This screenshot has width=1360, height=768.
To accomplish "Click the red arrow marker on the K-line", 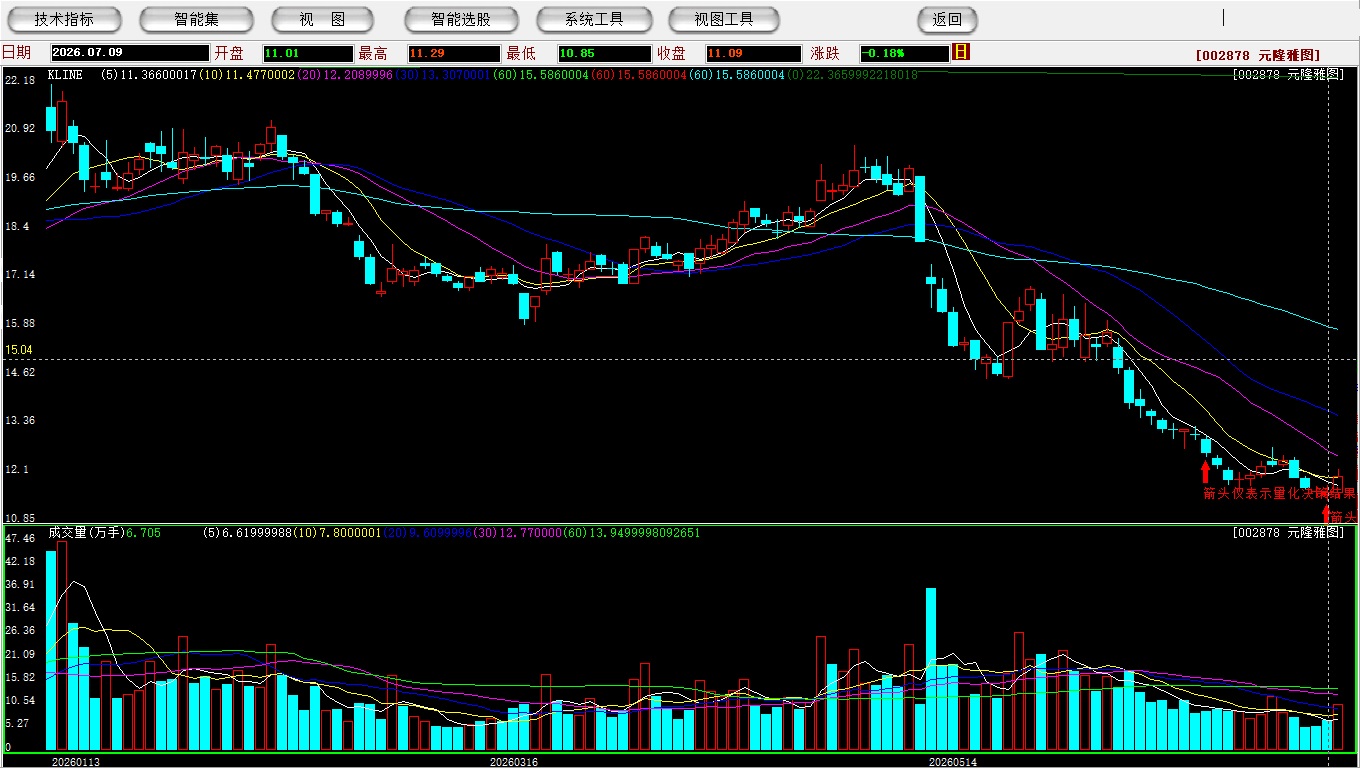I will tap(1205, 471).
